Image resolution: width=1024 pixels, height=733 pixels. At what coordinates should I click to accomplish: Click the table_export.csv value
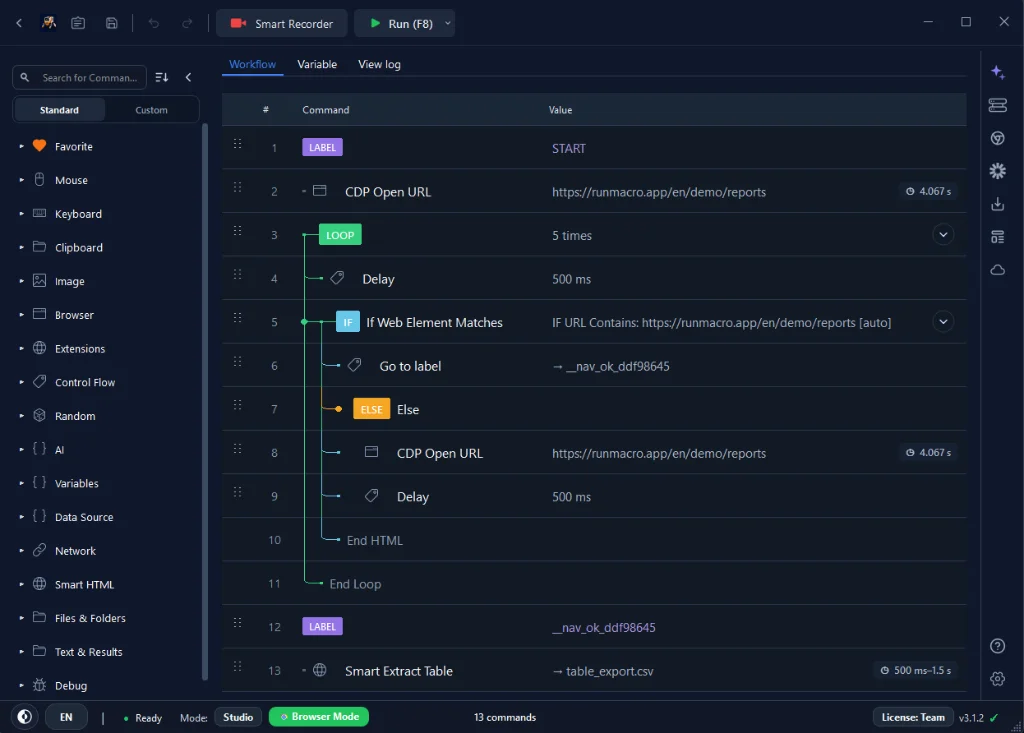click(x=603, y=671)
